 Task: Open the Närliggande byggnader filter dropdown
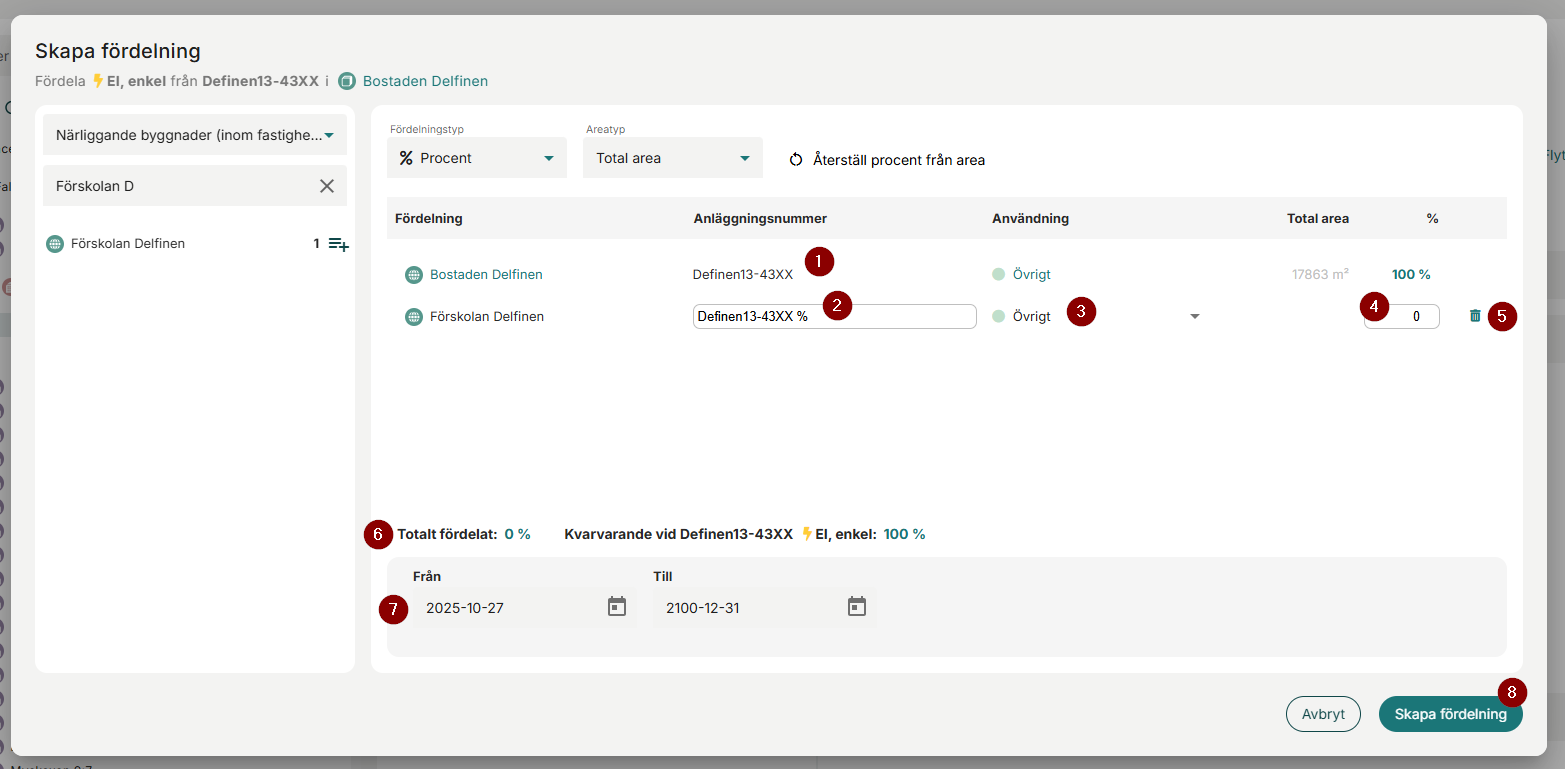pyautogui.click(x=195, y=135)
